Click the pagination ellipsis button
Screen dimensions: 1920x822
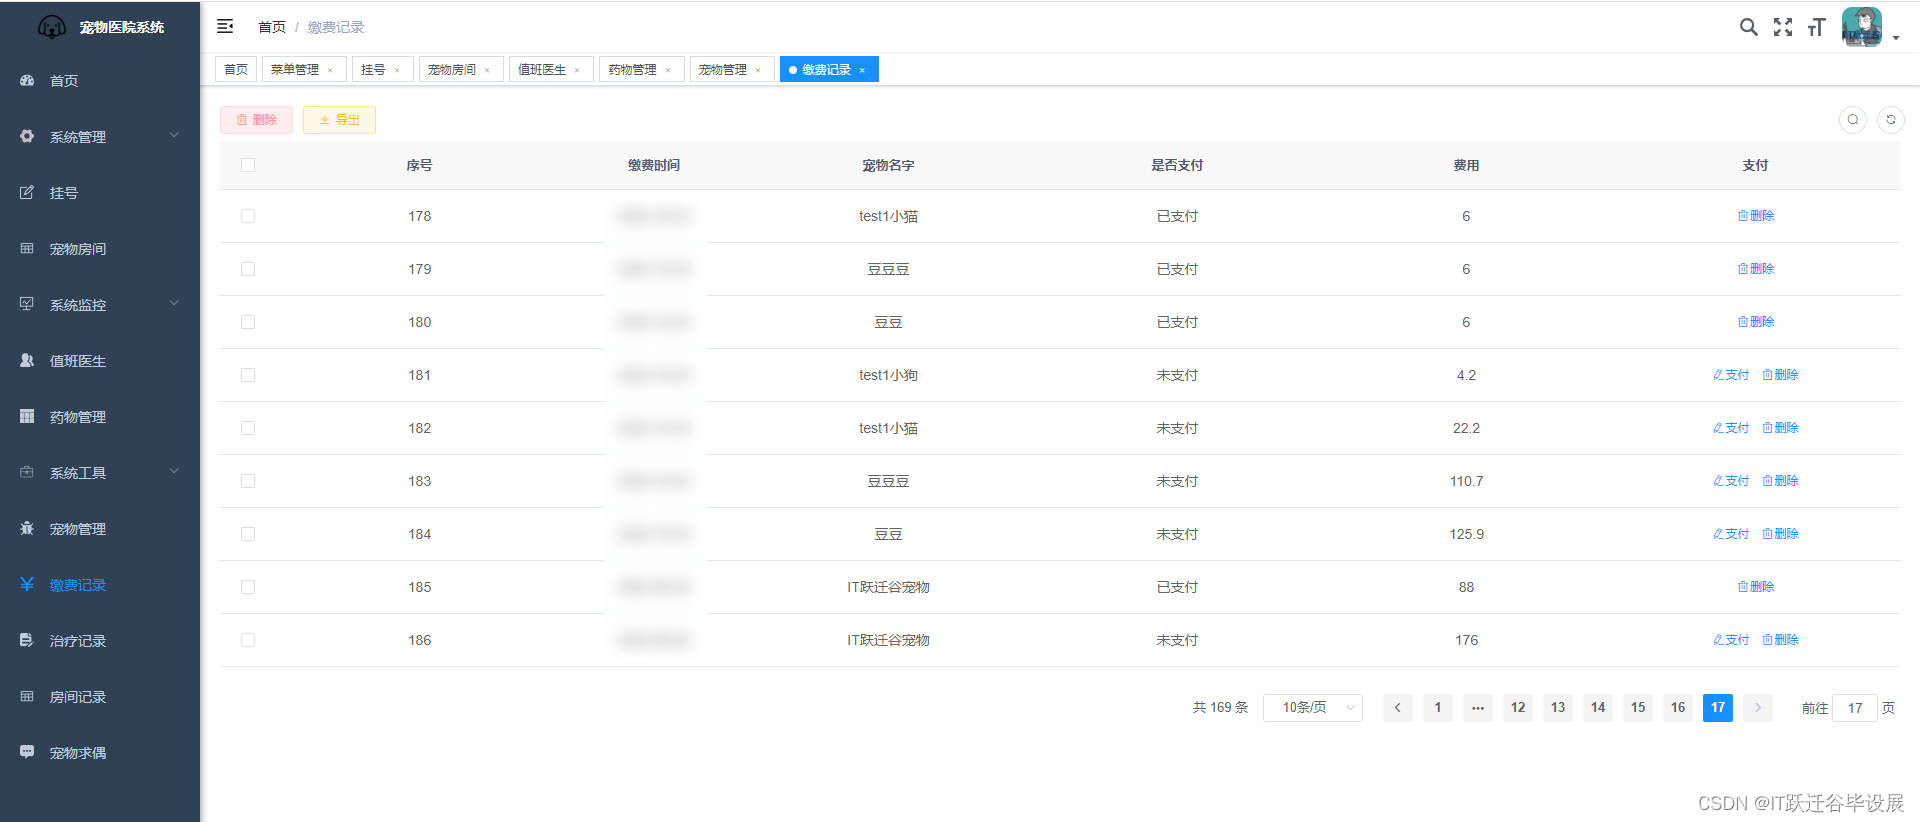tap(1478, 707)
